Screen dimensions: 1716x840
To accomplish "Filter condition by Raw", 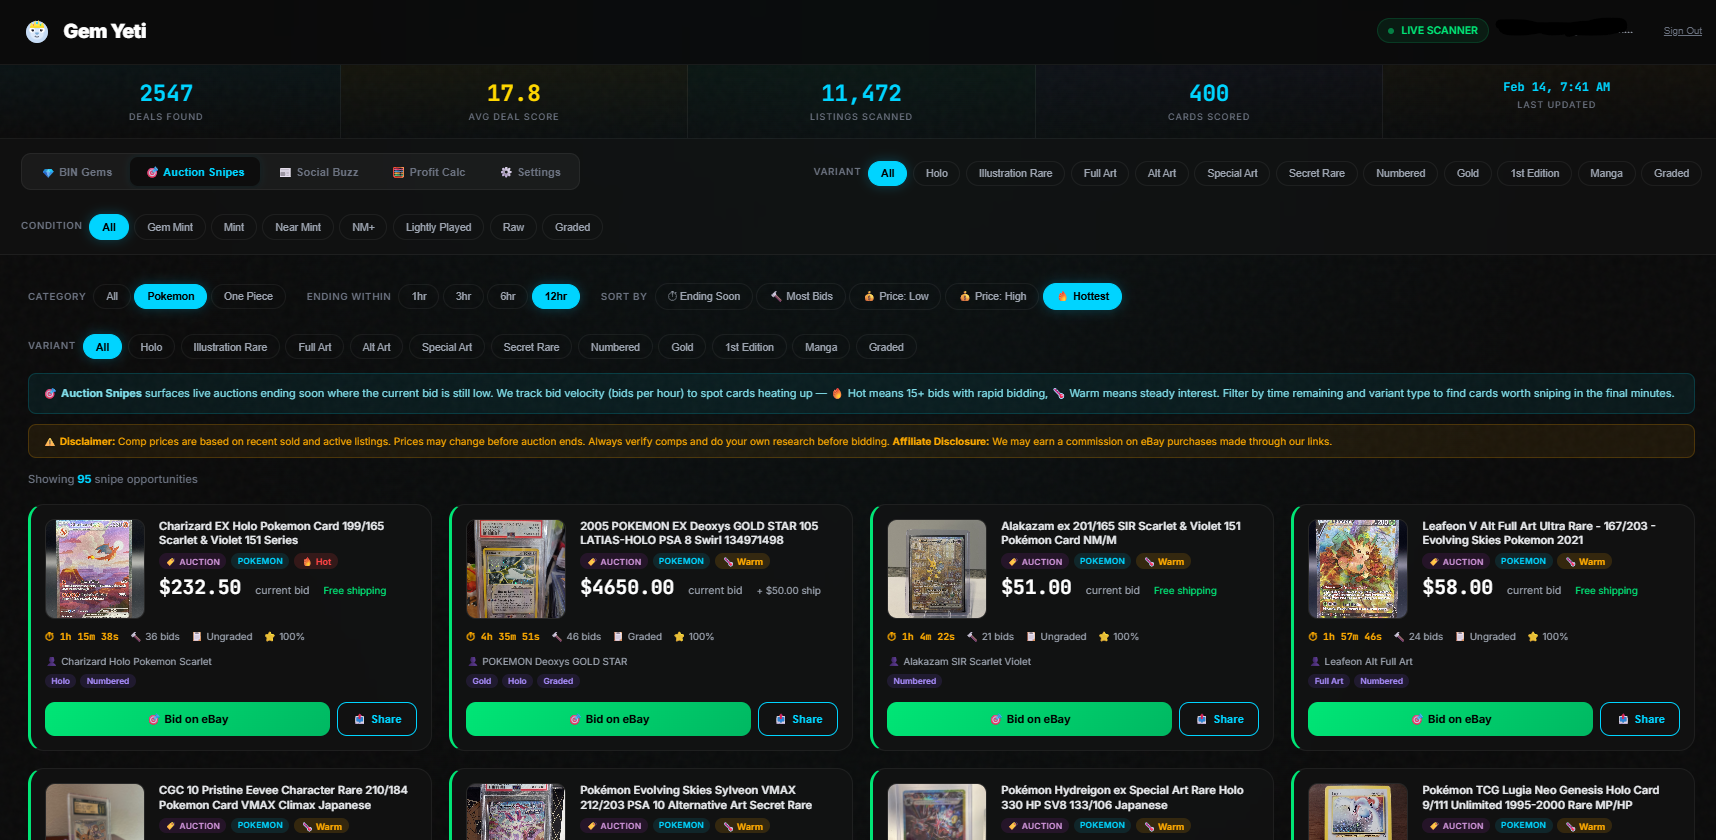I will click(x=513, y=227).
